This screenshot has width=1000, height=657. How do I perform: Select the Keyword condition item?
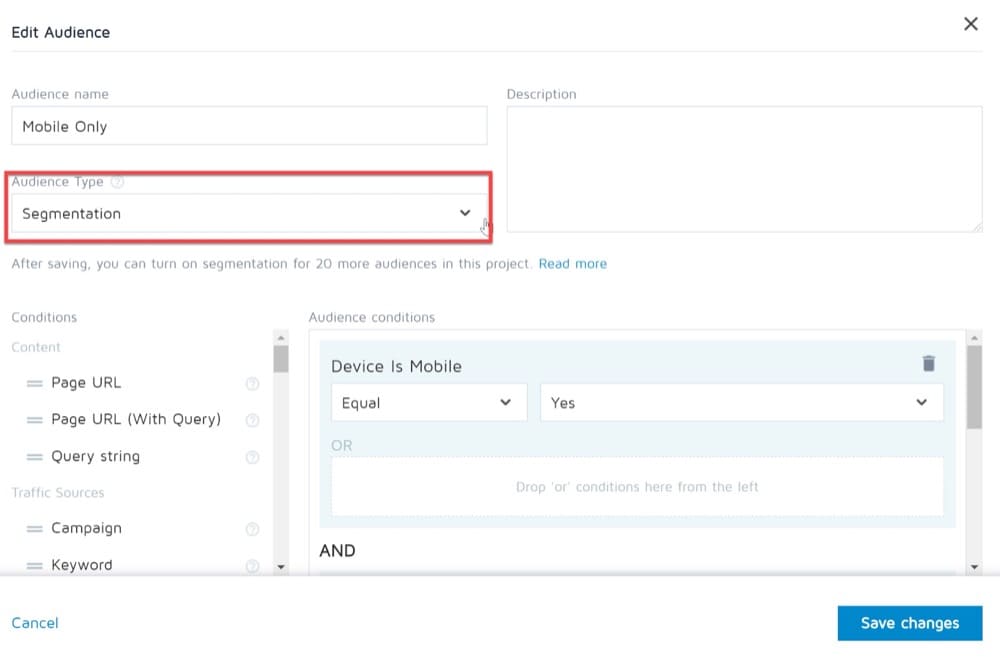82,565
